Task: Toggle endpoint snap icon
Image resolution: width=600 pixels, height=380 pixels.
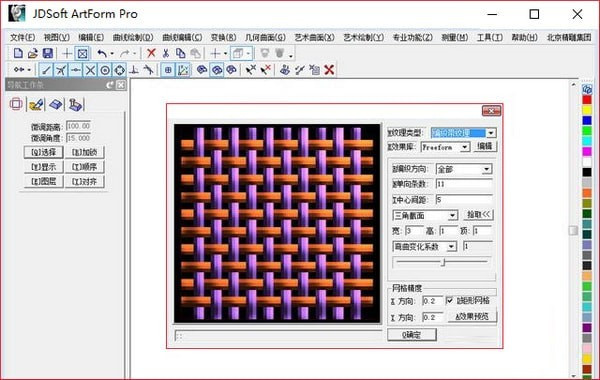Action: pos(46,70)
